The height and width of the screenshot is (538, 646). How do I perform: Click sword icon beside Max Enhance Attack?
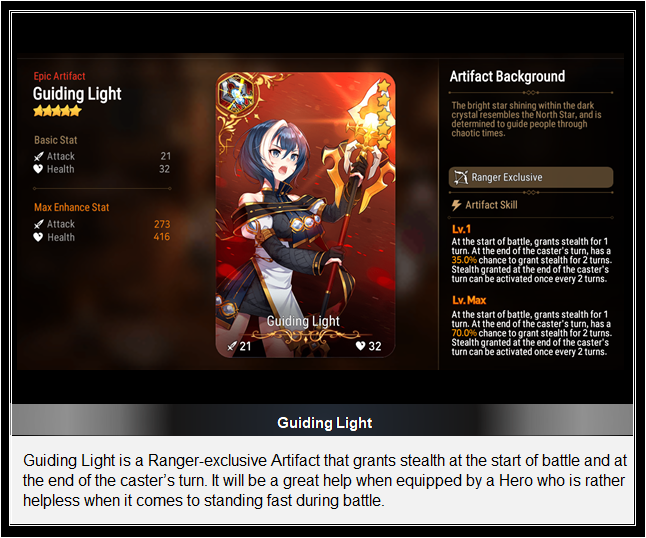(38, 224)
